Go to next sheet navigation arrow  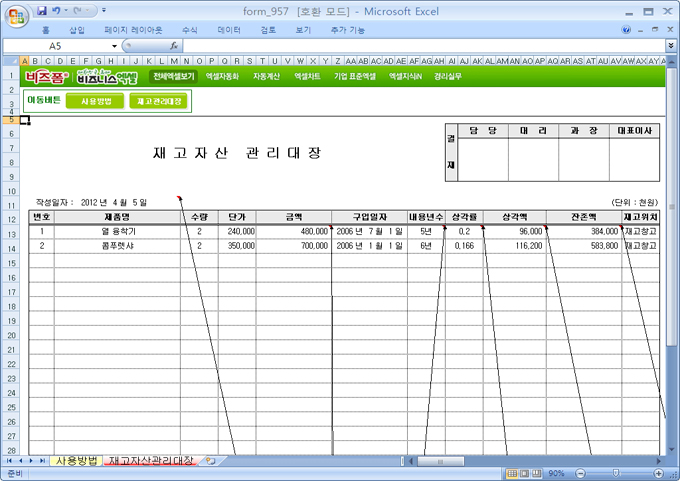point(31,461)
